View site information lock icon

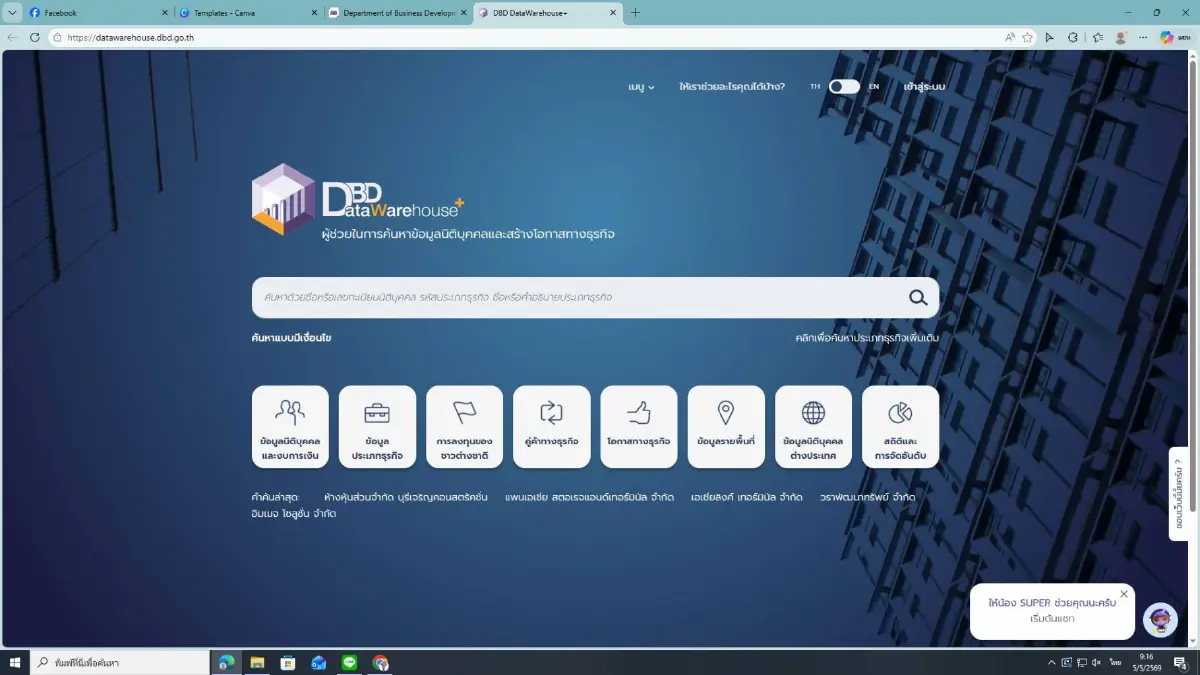(57, 37)
